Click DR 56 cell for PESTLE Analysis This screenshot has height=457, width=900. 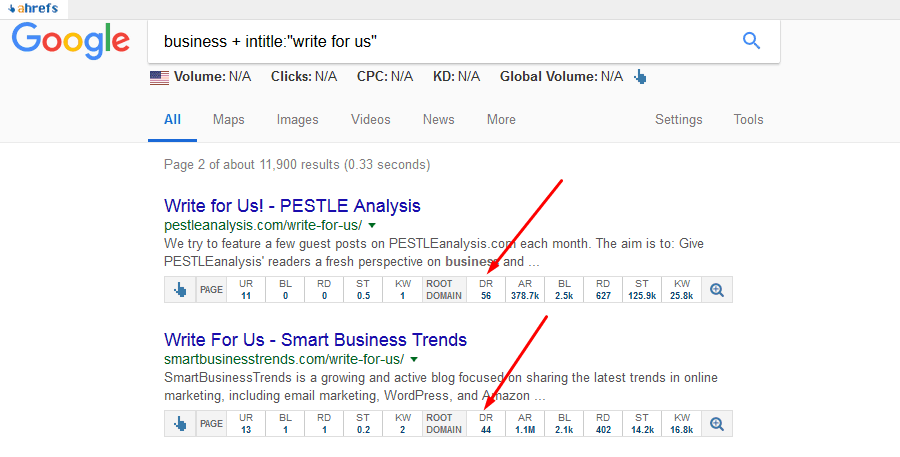click(486, 290)
